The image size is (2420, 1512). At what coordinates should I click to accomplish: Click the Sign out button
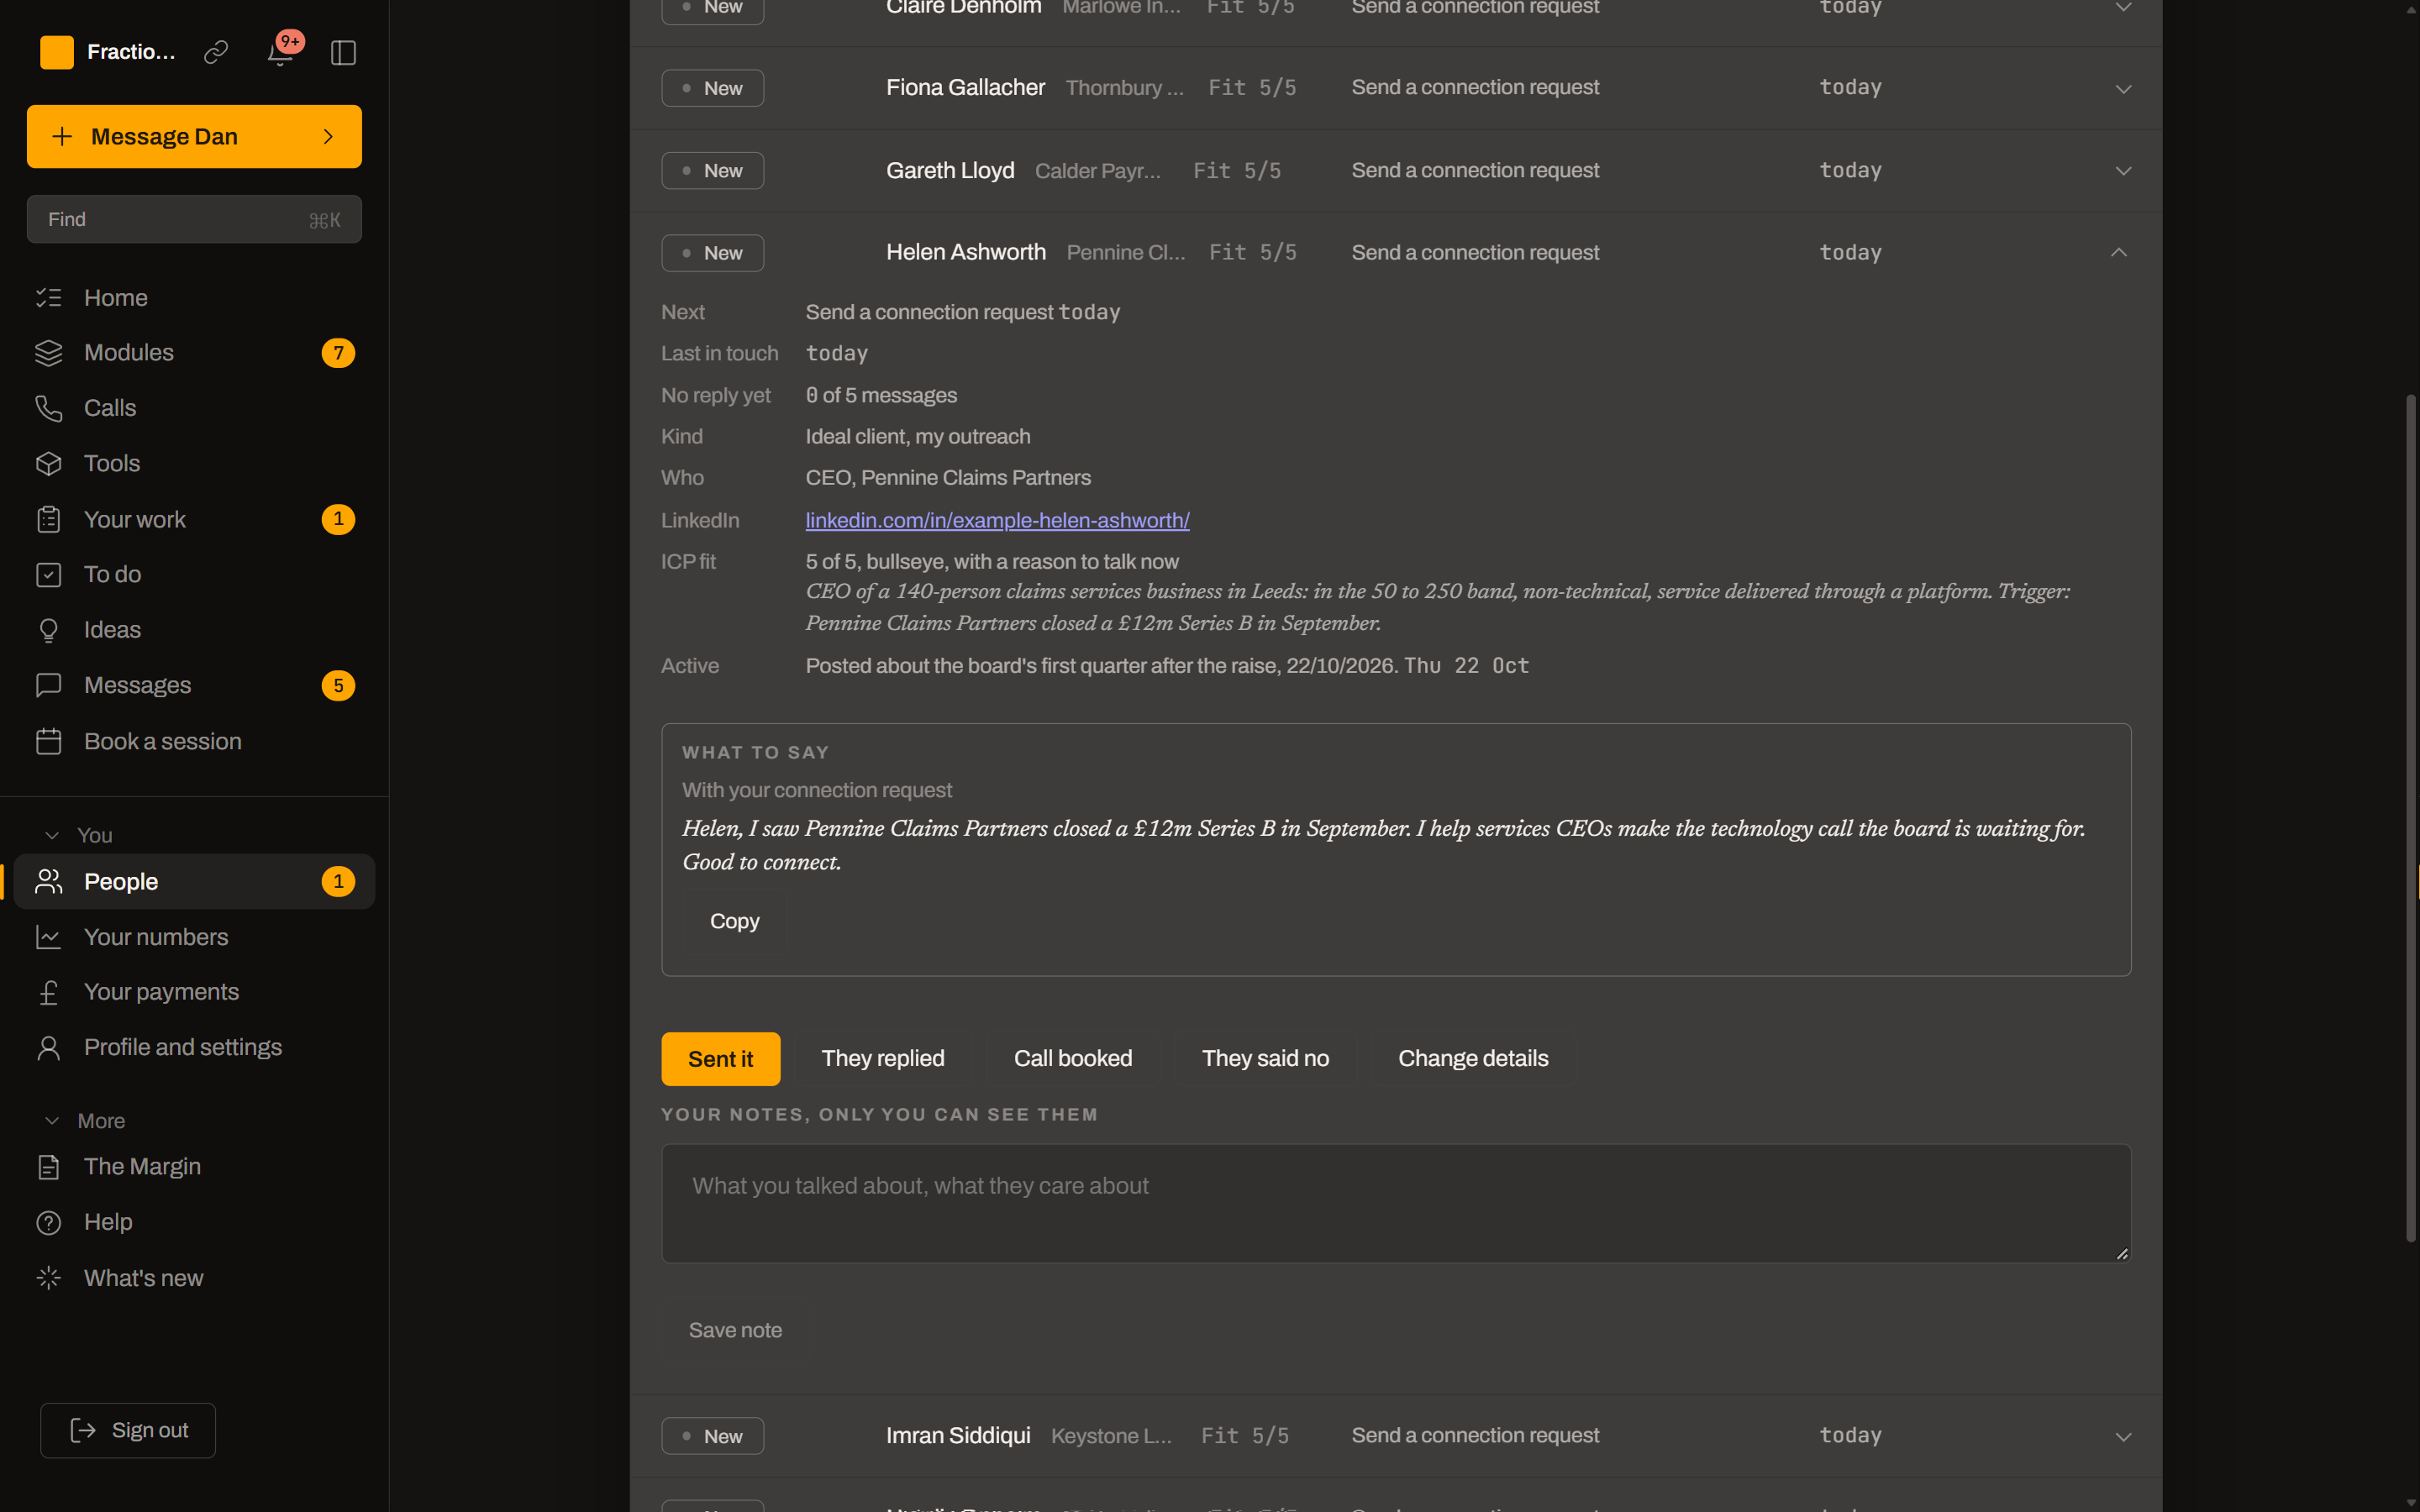(128, 1430)
